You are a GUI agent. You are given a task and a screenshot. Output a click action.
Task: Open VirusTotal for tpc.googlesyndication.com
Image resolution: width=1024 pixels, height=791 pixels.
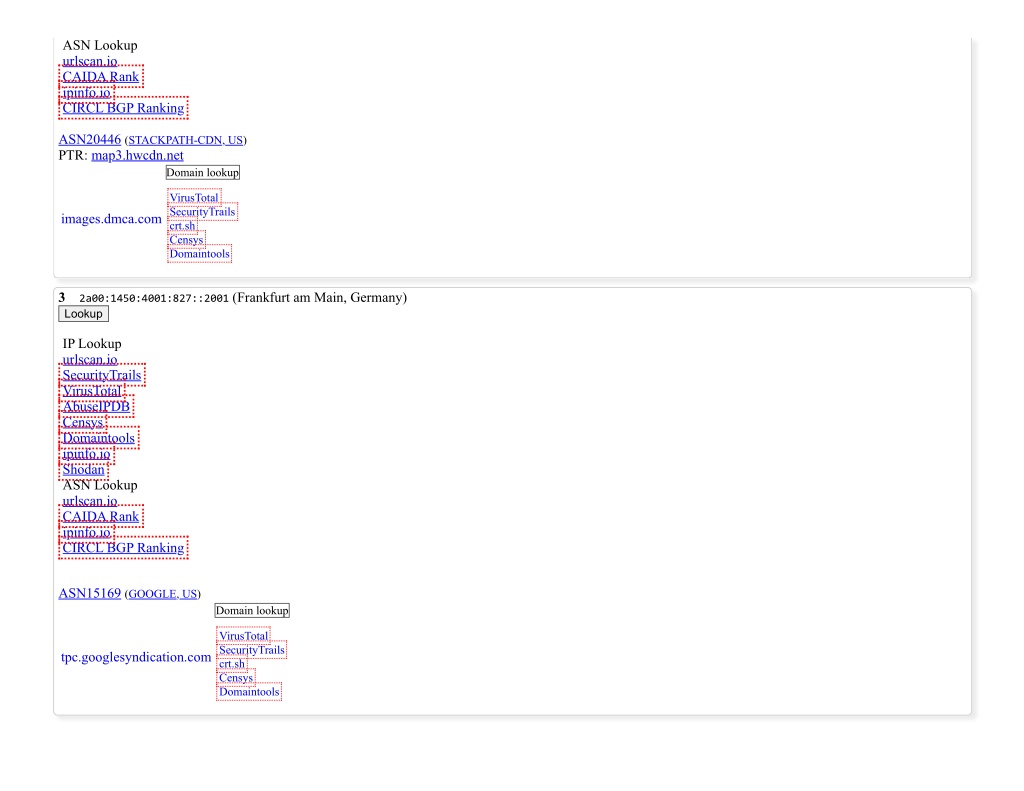click(244, 636)
